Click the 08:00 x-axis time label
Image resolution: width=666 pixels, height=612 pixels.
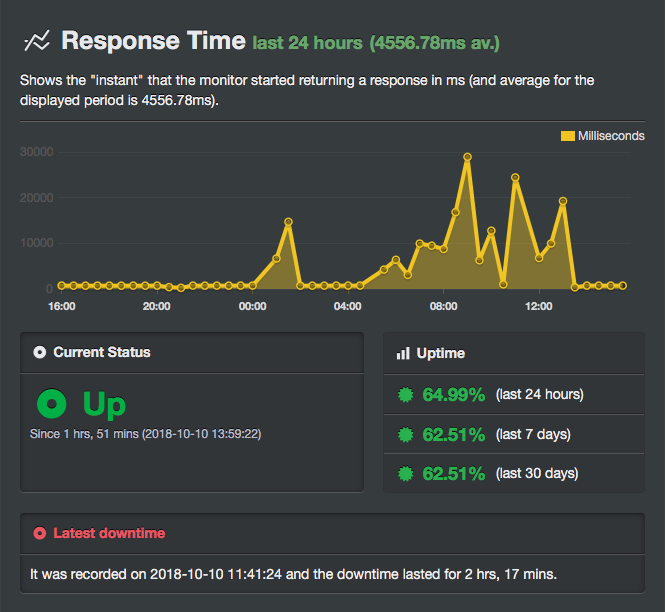coord(443,306)
